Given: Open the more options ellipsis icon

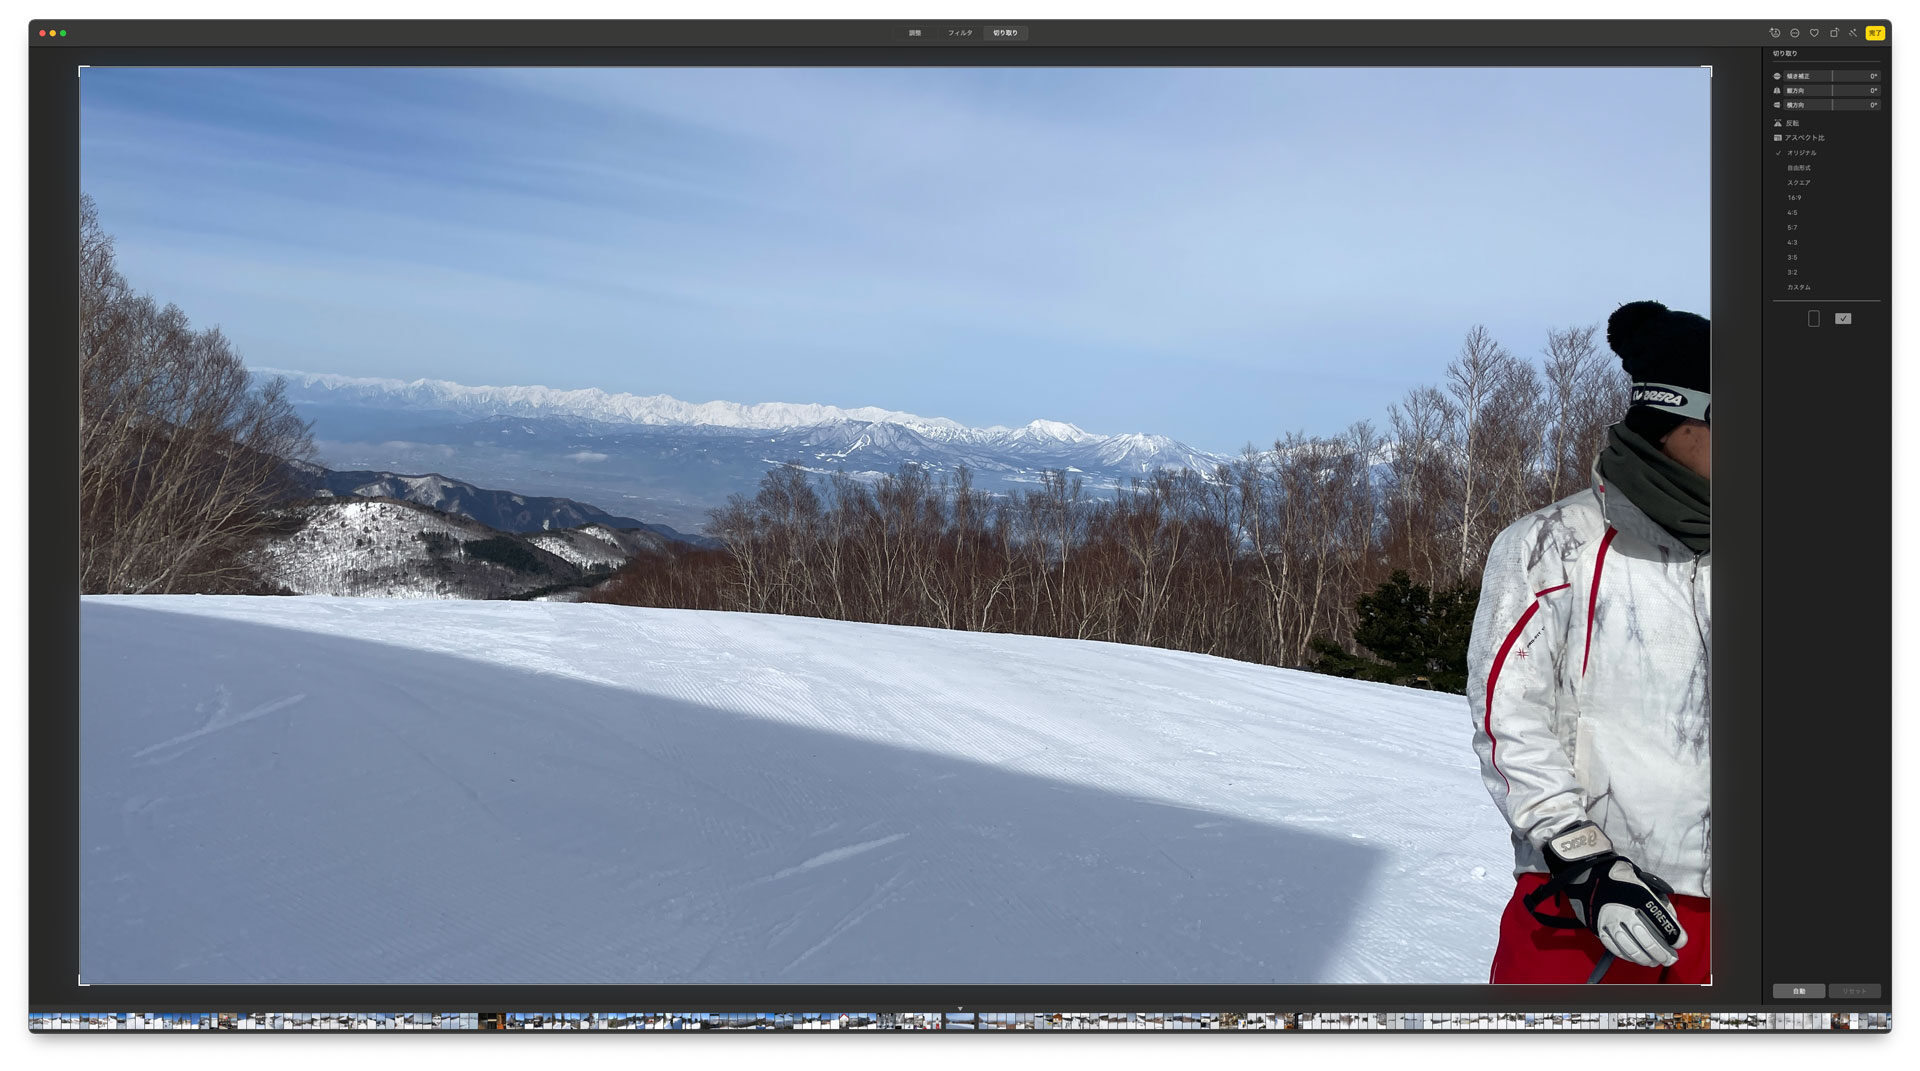Looking at the screenshot, I should (x=1795, y=33).
